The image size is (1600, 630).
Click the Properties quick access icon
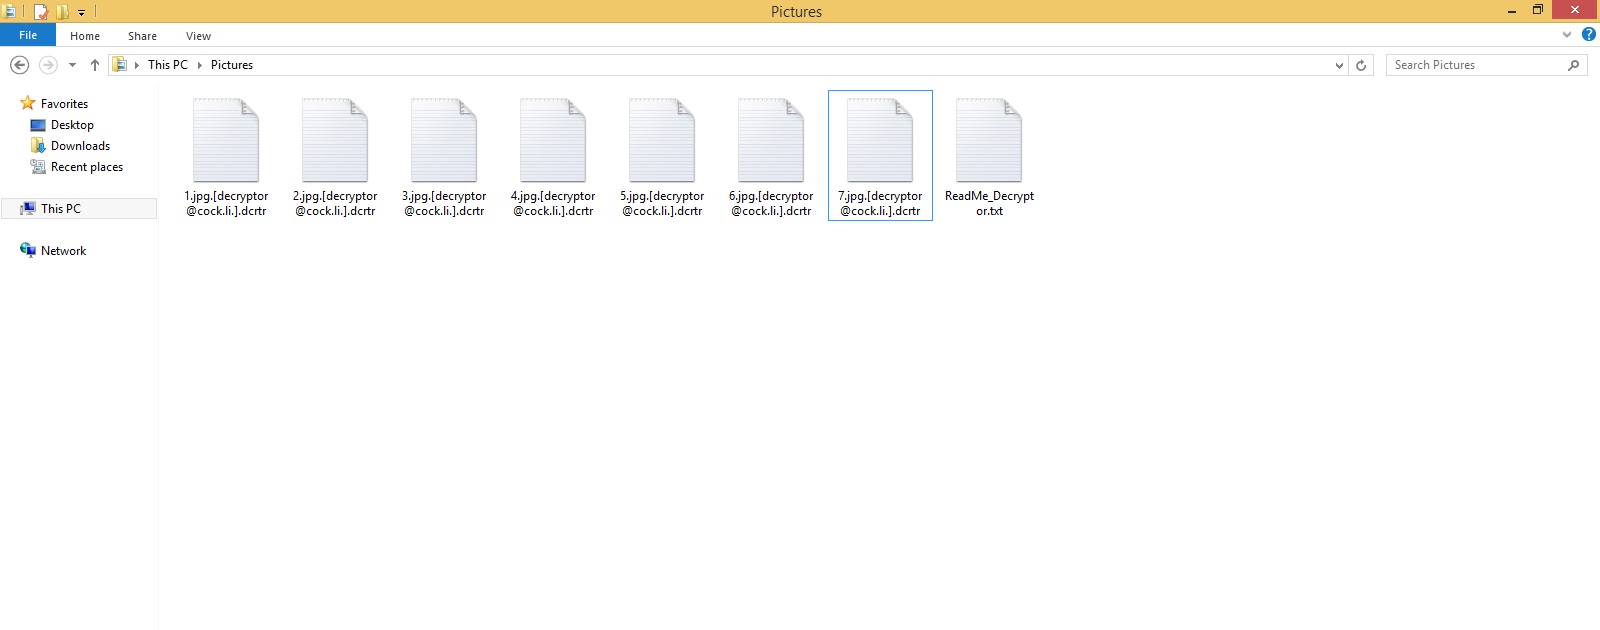click(x=41, y=12)
